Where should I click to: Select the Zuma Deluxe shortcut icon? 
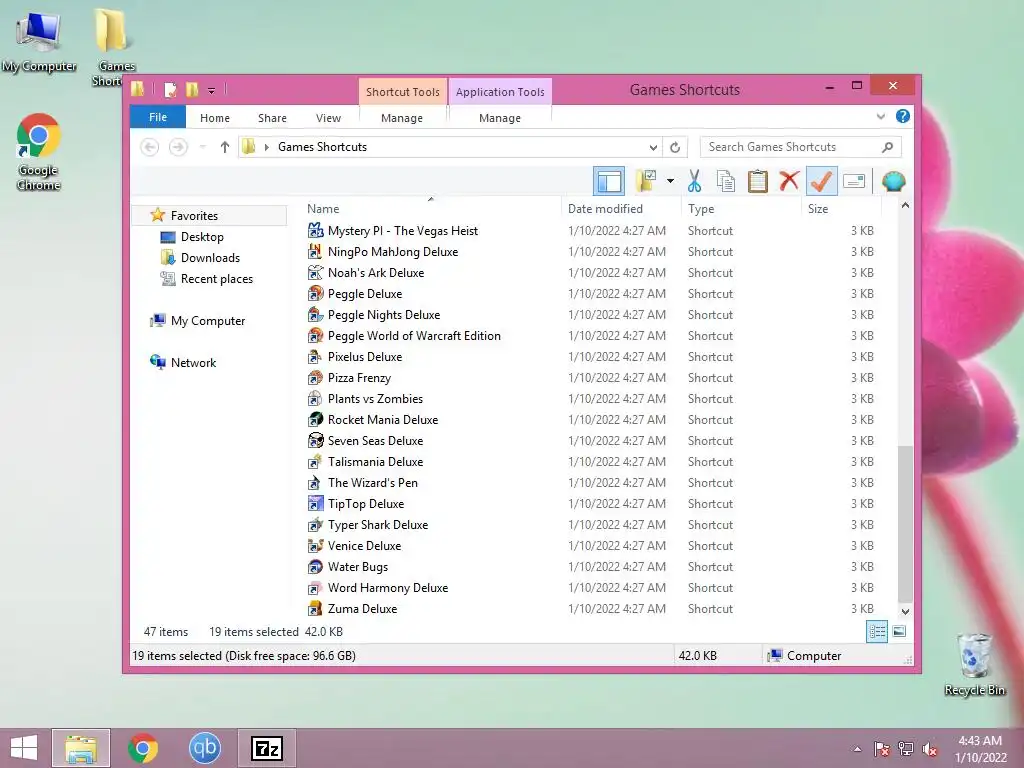(x=315, y=609)
